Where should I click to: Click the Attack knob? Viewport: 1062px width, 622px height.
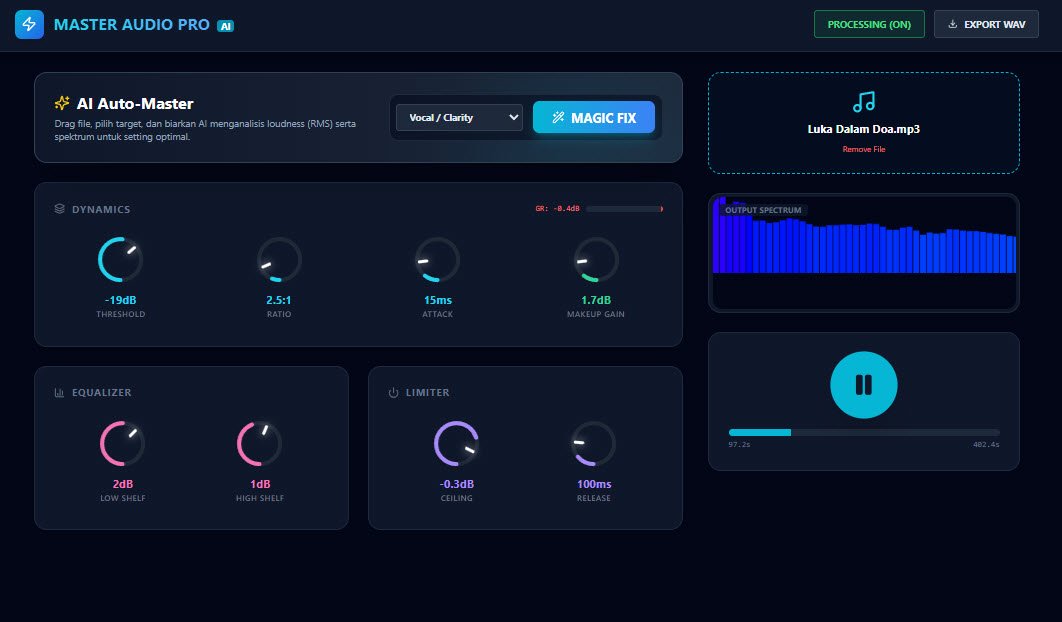point(438,260)
